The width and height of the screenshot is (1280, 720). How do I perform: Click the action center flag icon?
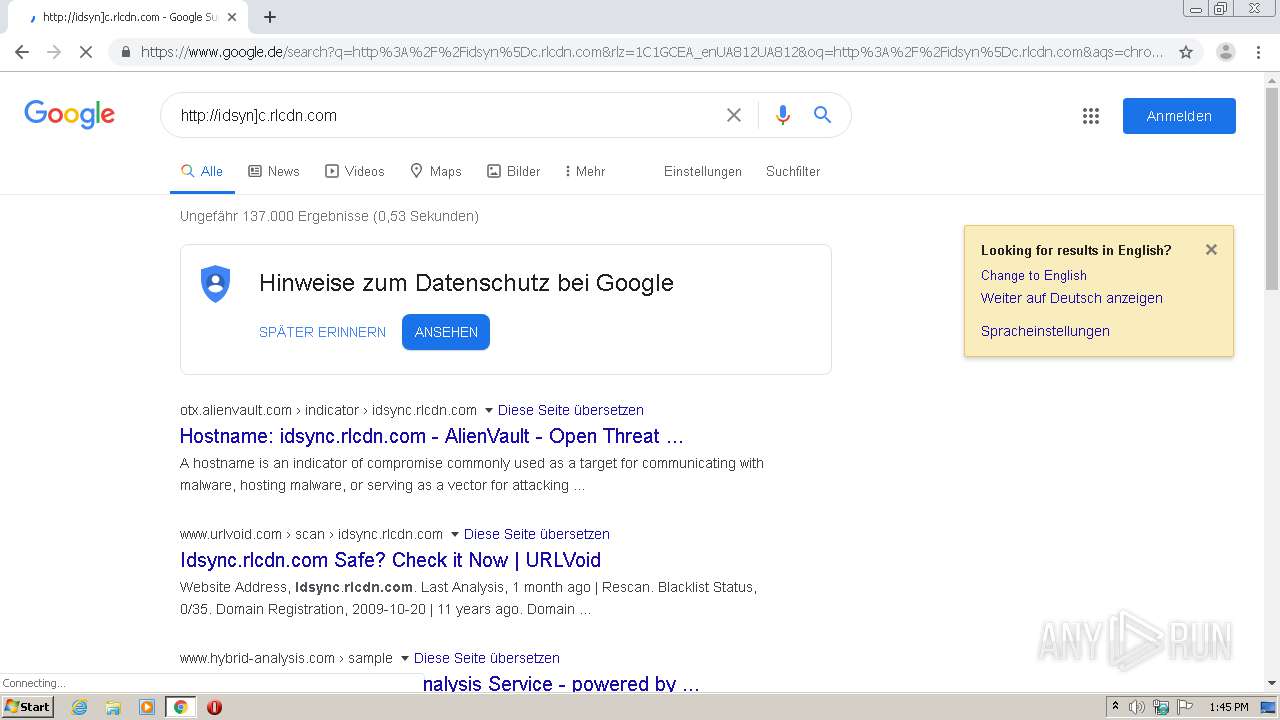pos(1184,707)
